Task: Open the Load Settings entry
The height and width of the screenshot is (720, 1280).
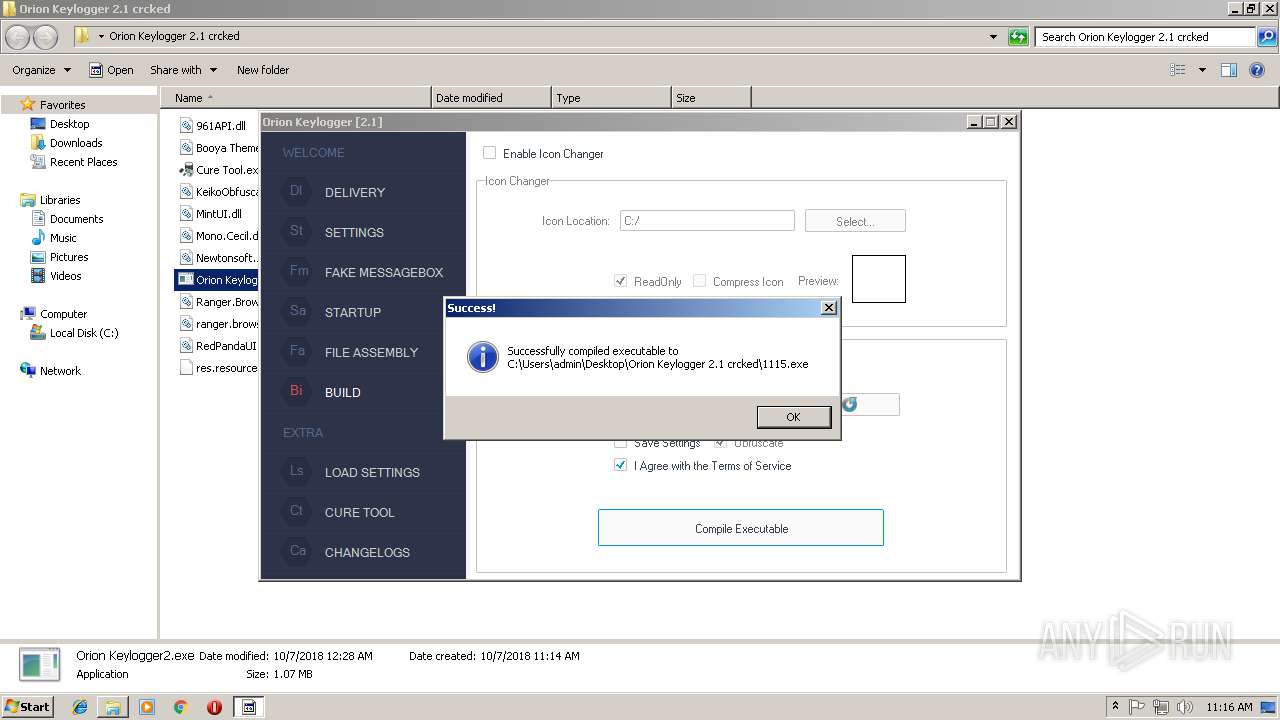Action: click(x=372, y=472)
